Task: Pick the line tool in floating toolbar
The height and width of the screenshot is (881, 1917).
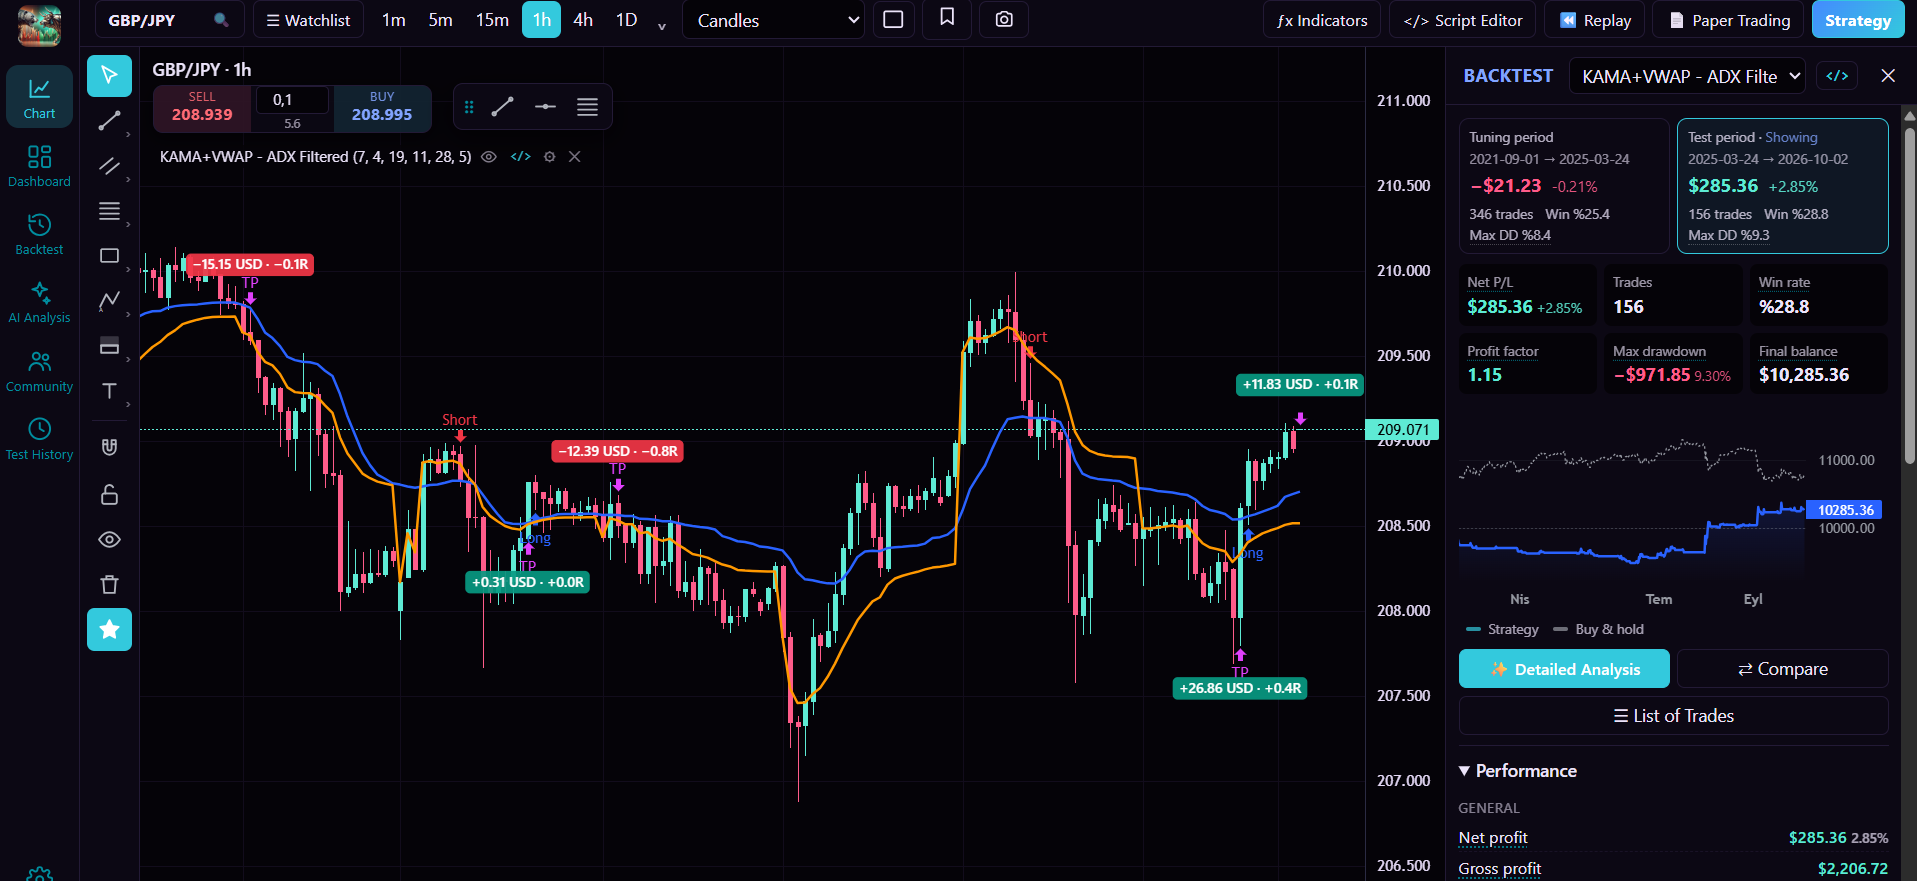Action: (502, 107)
